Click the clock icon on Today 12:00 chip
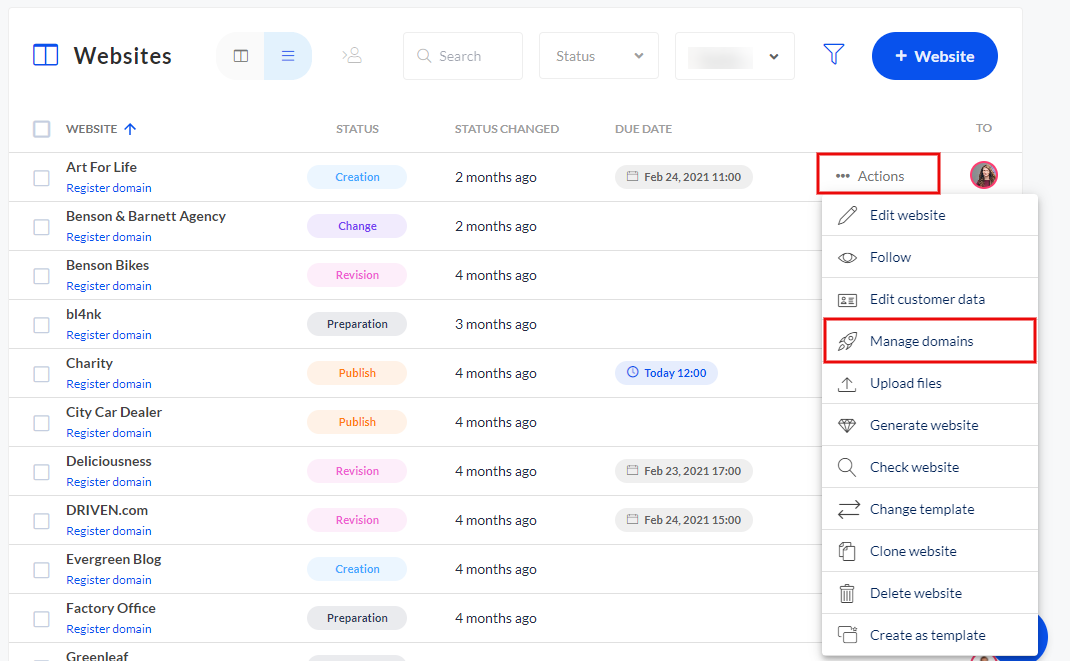The width and height of the screenshot is (1070, 661). (631, 372)
